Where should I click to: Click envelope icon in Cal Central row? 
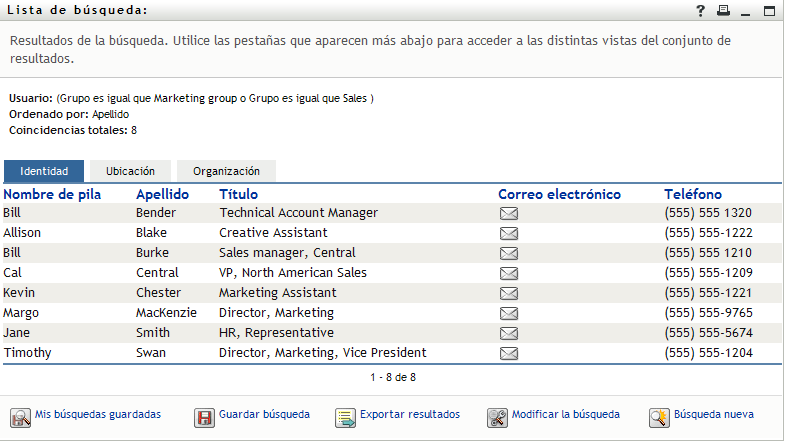[508, 273]
